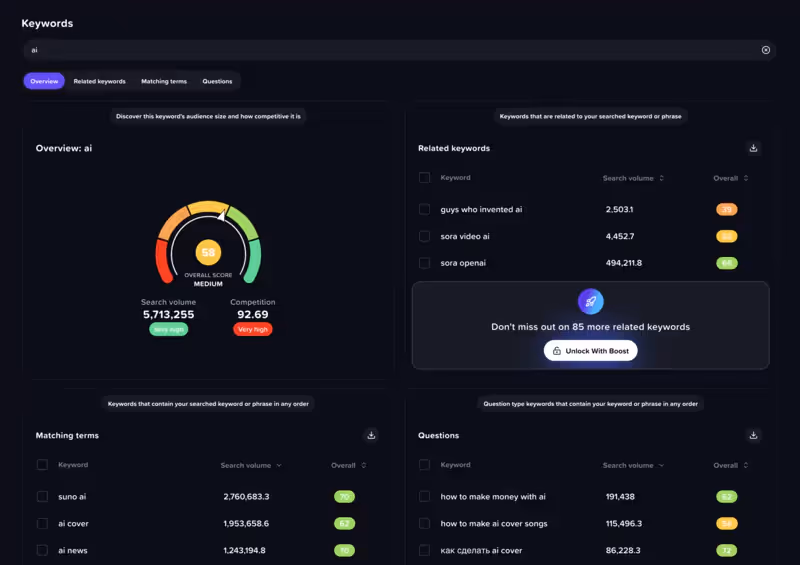
Task: Click the Very high competition badge
Action: coord(253,329)
